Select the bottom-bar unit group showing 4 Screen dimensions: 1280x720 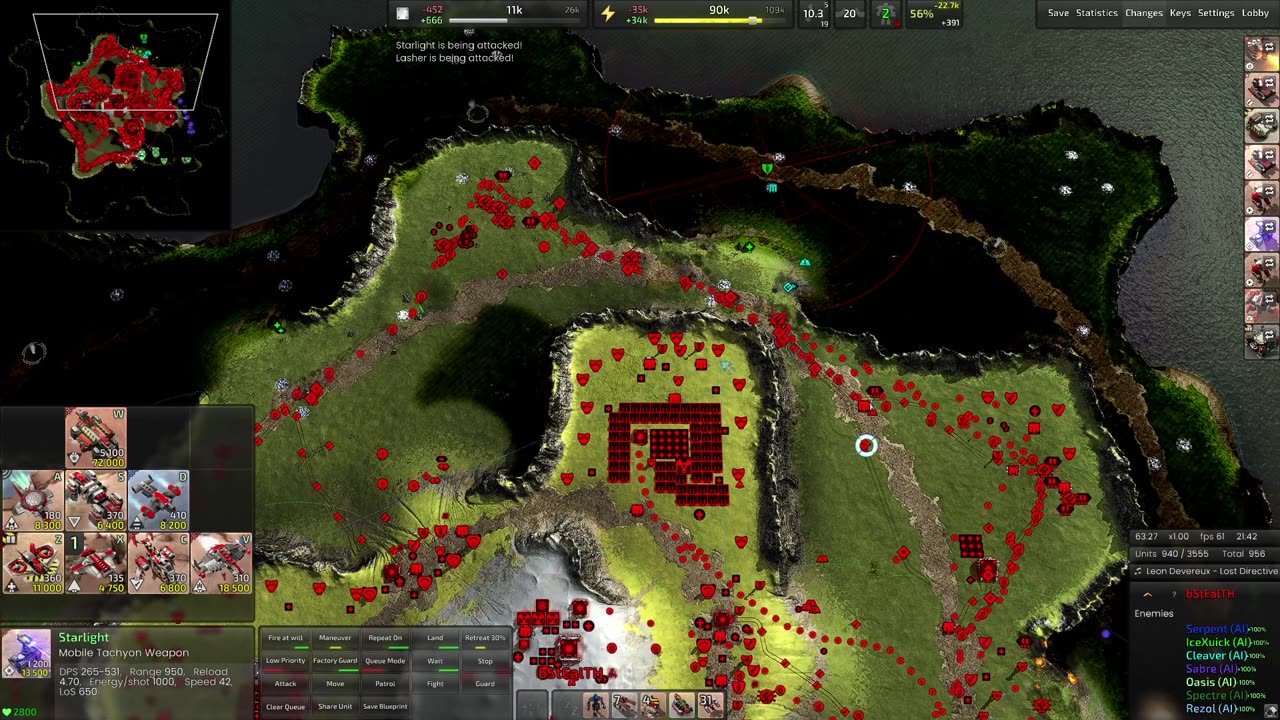tap(653, 705)
